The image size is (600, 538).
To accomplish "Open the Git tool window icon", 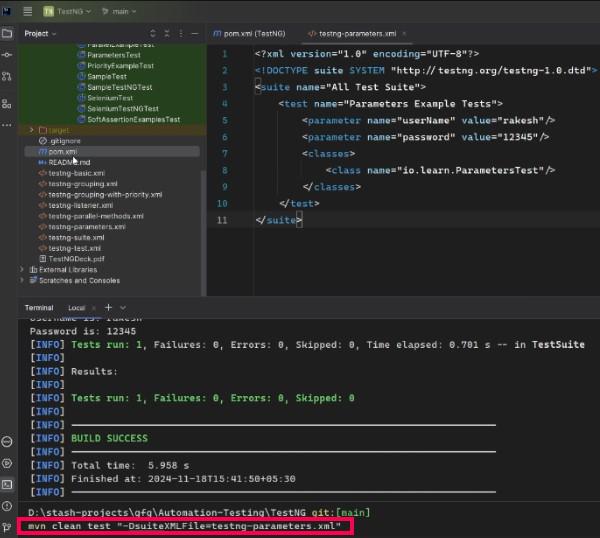I will [8, 526].
